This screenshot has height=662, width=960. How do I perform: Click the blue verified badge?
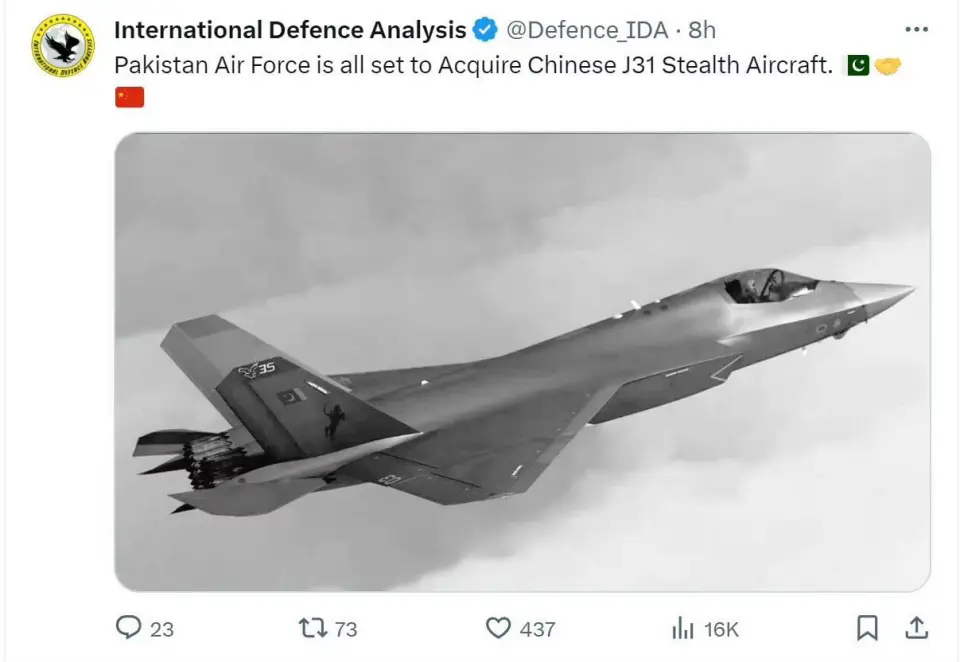point(485,30)
